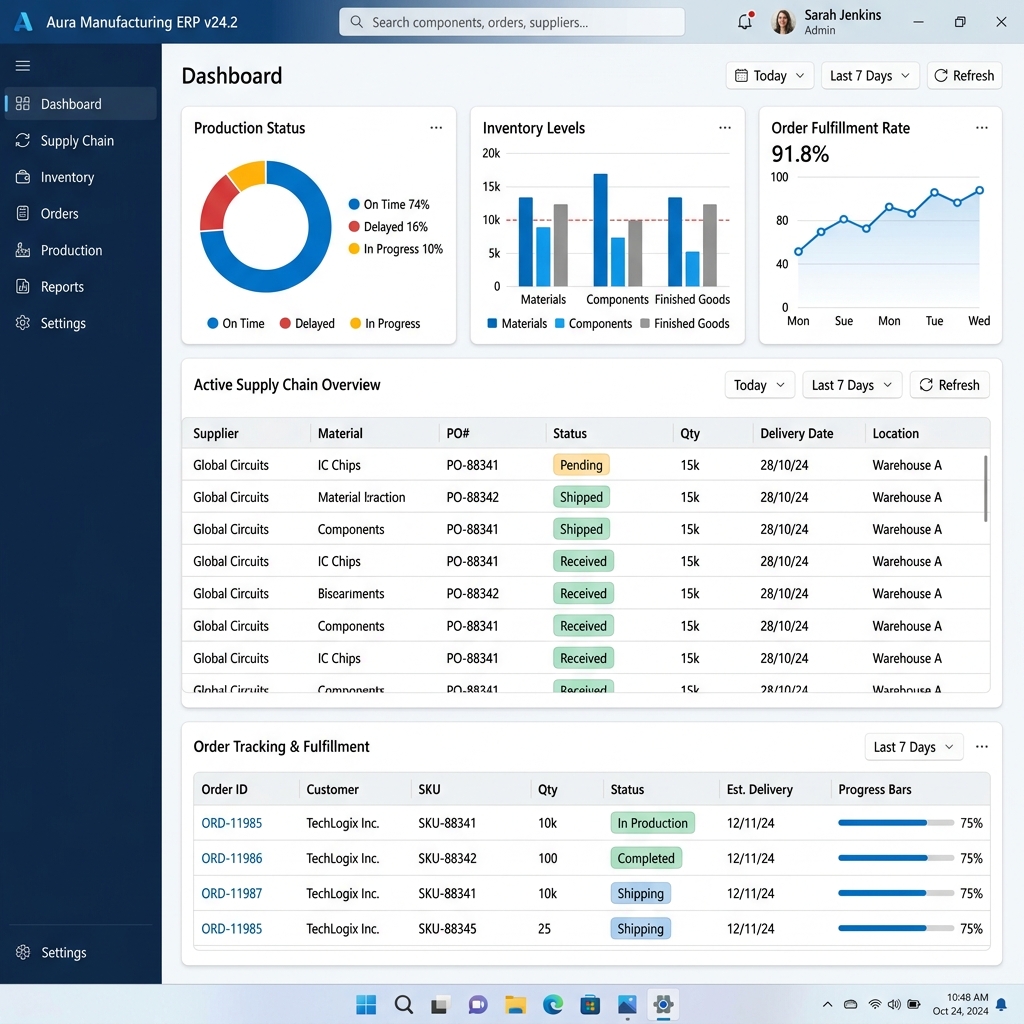Toggle the hamburger menu in sidebar
Image resolution: width=1024 pixels, height=1024 pixels.
click(22, 65)
